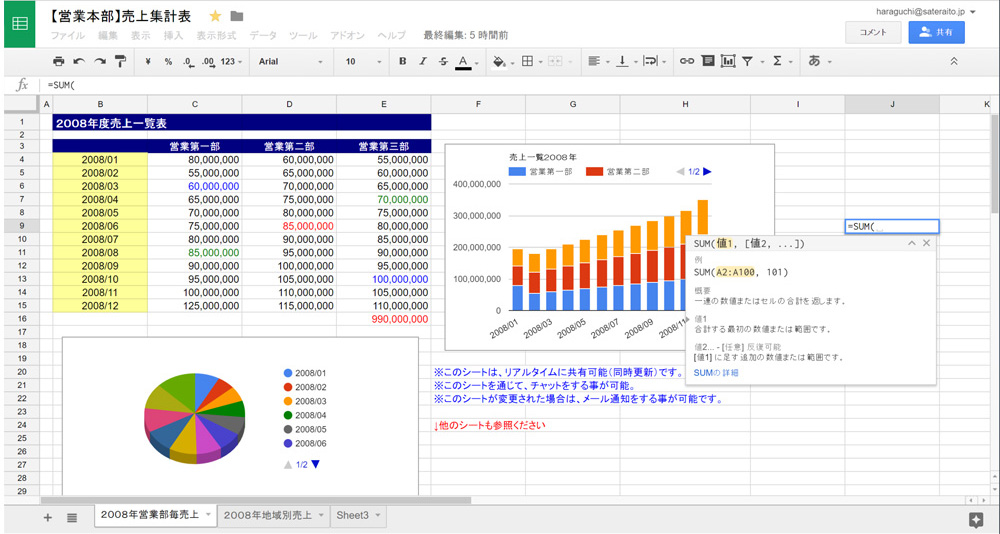This screenshot has width=1000, height=534.
Task: Open the ツール menu
Action: [303, 36]
